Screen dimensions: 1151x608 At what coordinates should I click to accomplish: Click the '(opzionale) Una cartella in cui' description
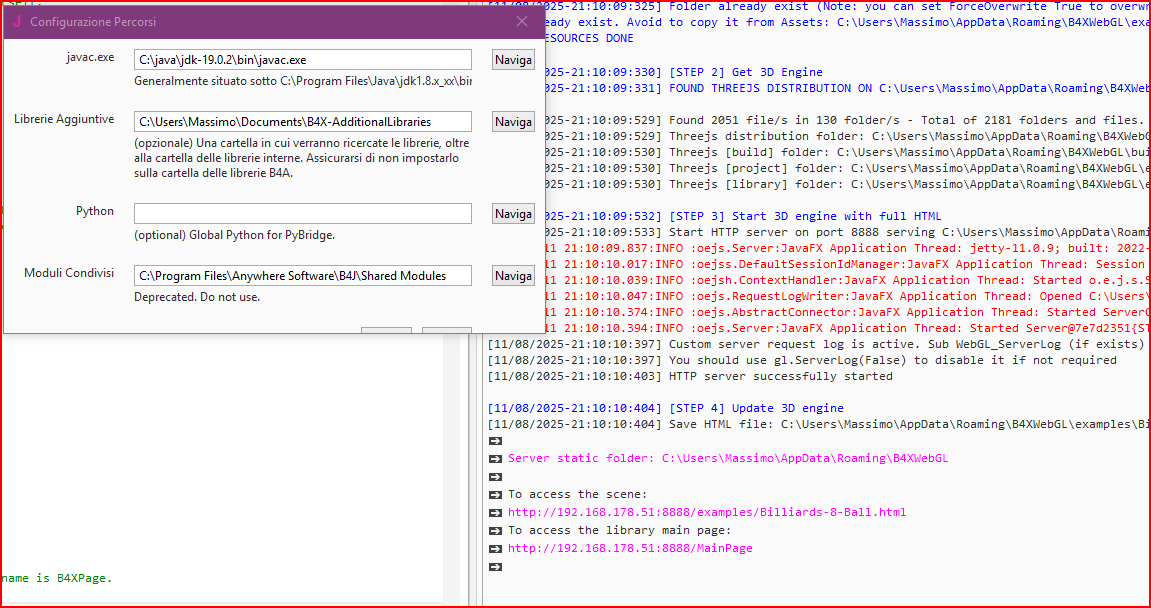(302, 158)
